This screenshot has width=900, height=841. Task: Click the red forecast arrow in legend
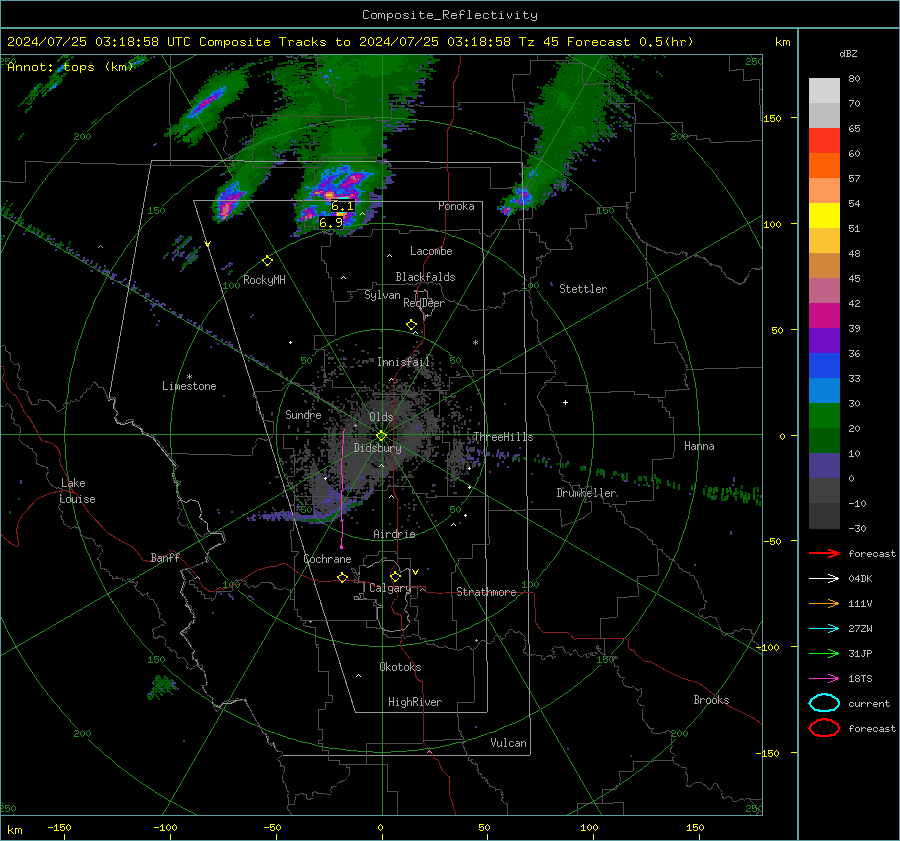[824, 553]
